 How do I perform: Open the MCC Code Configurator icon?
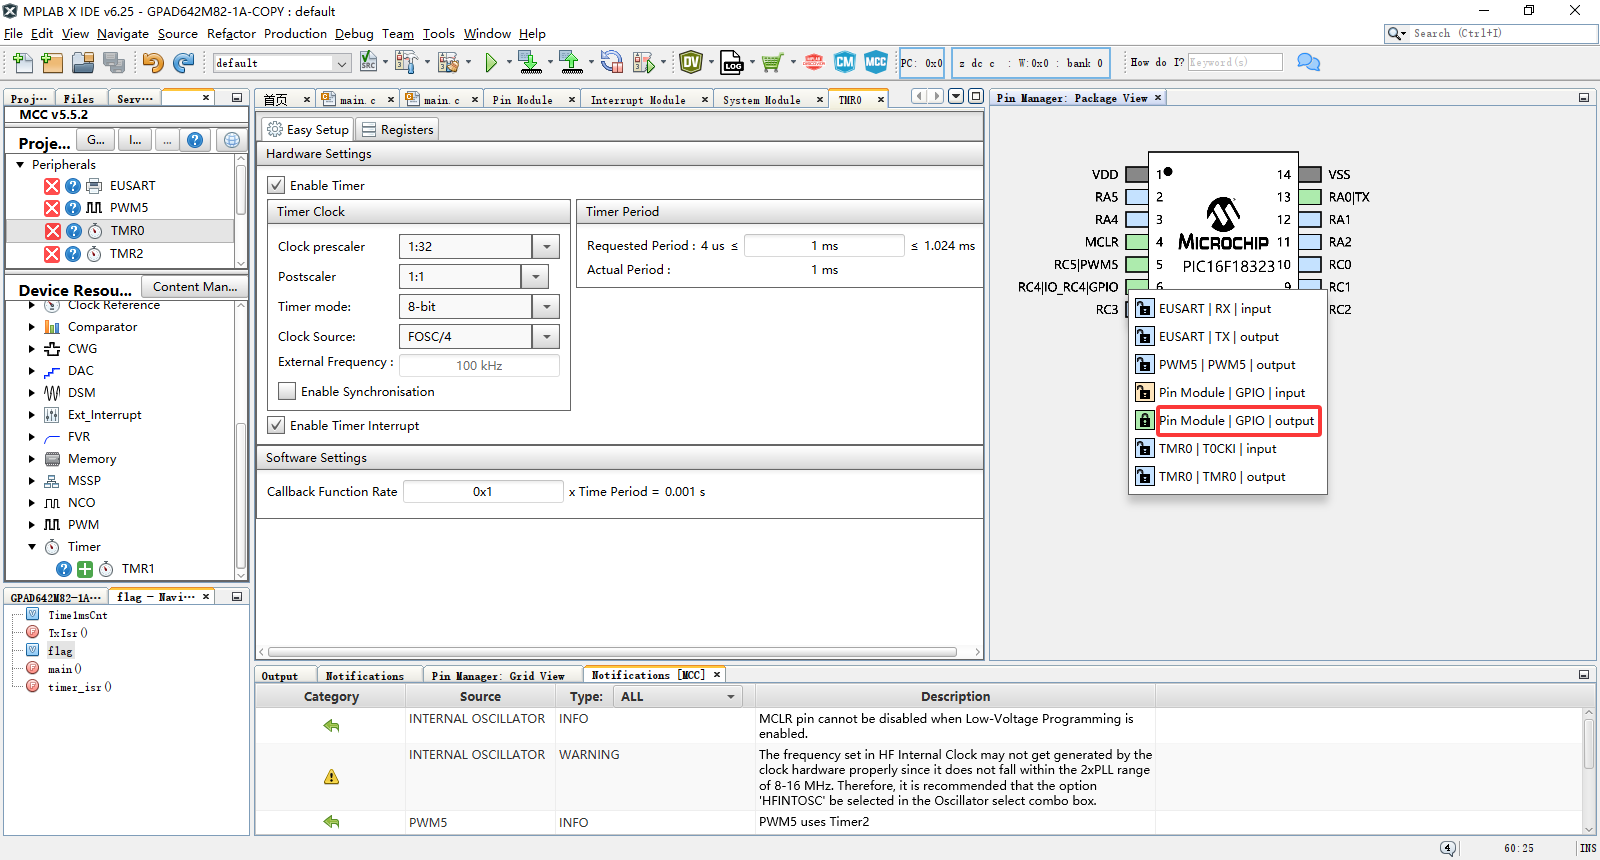(876, 62)
